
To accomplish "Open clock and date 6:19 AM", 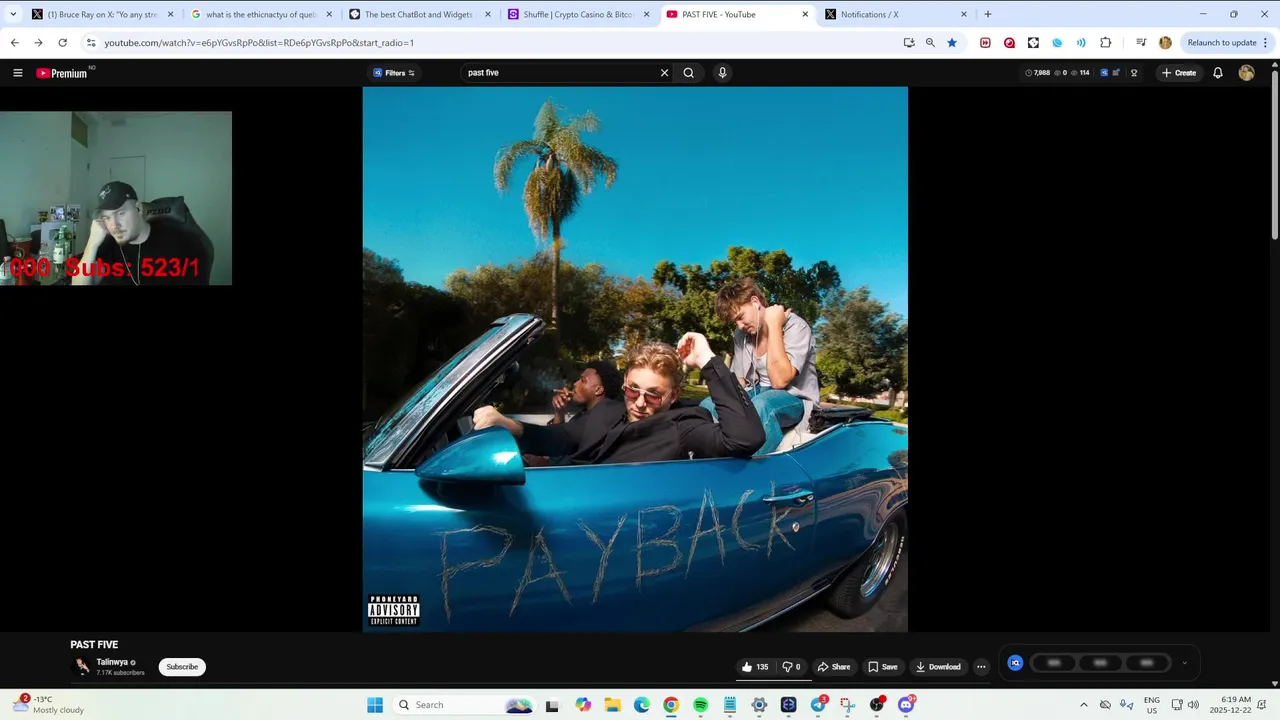I will click(1230, 705).
